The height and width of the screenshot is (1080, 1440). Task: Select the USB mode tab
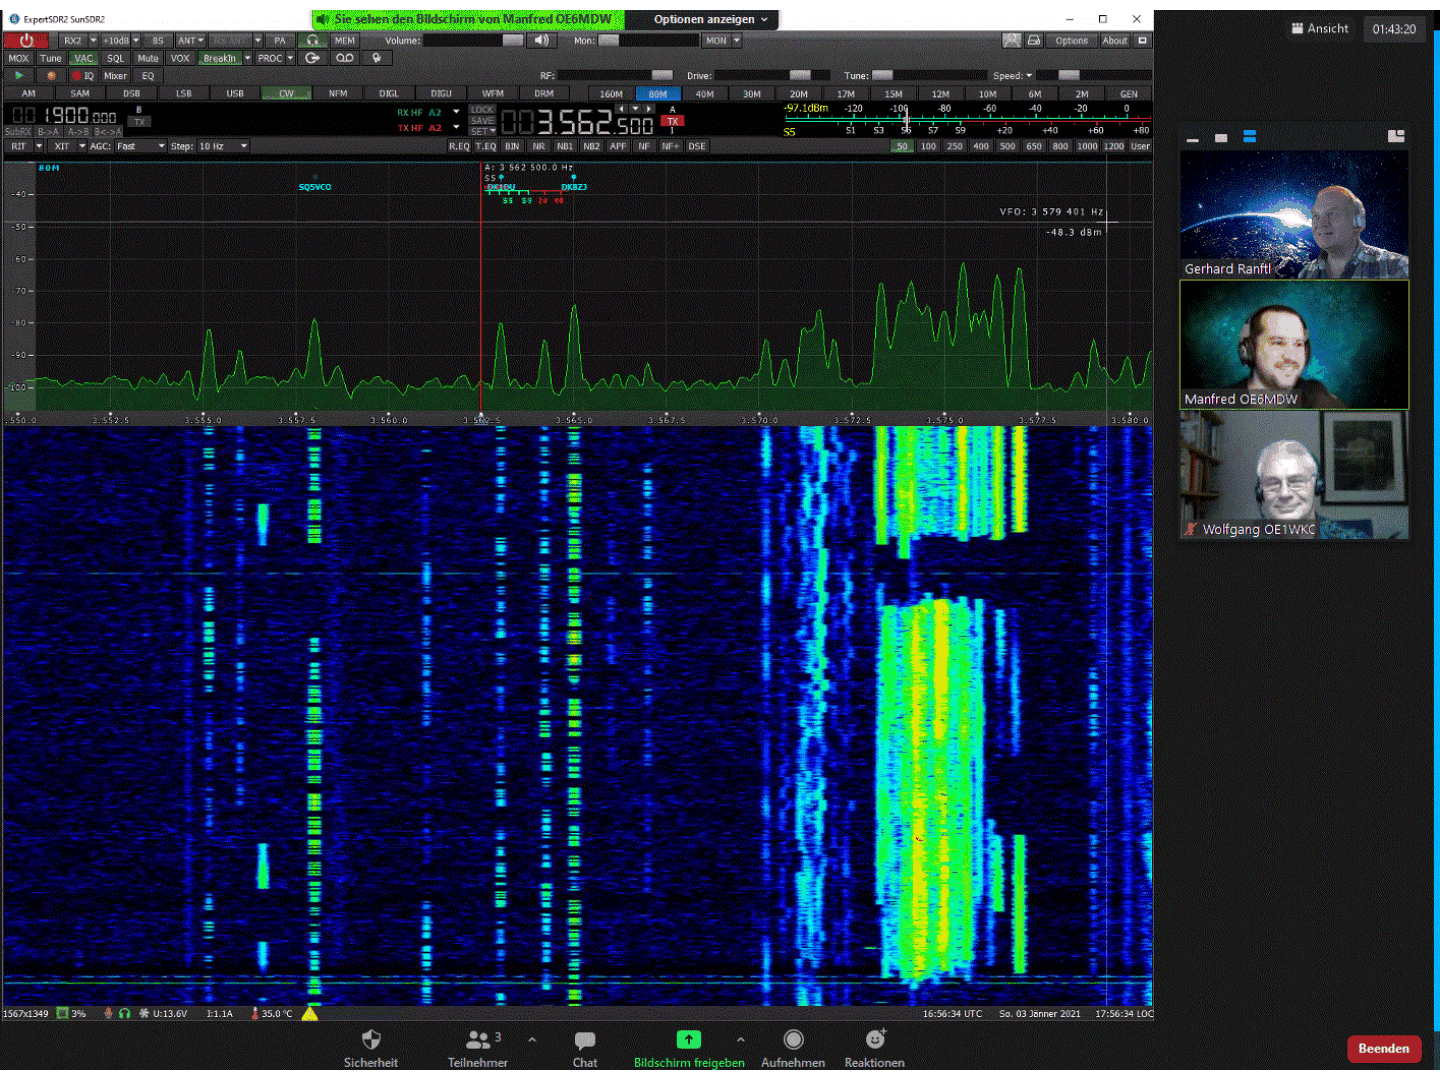[235, 94]
